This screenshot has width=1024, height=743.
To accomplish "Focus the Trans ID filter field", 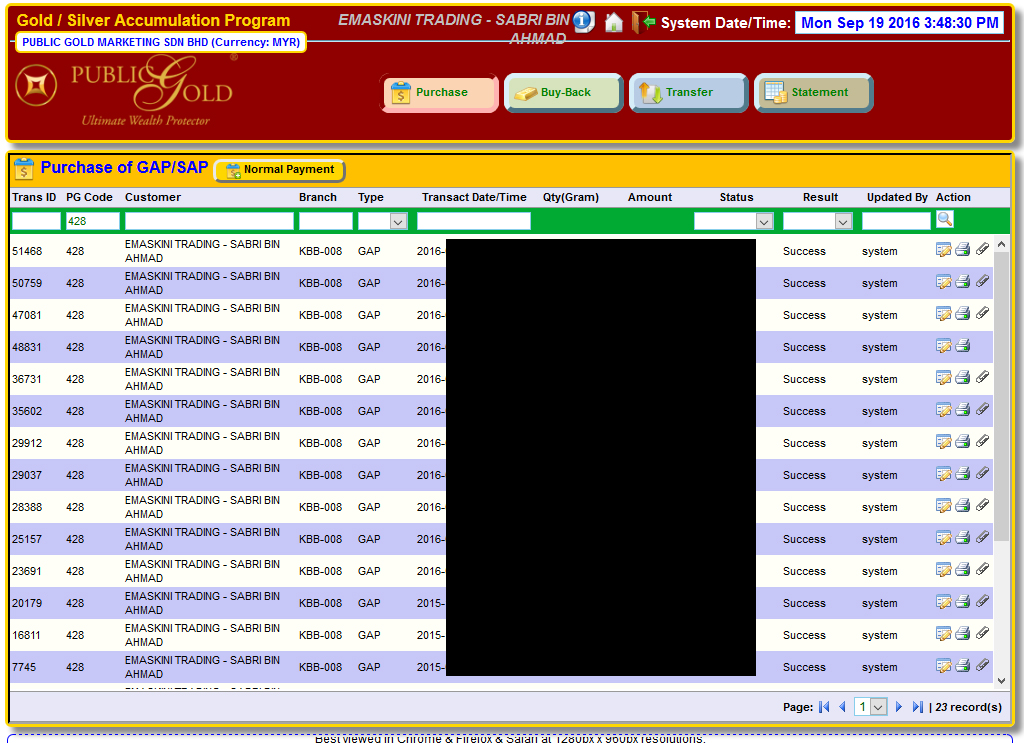I will (36, 221).
